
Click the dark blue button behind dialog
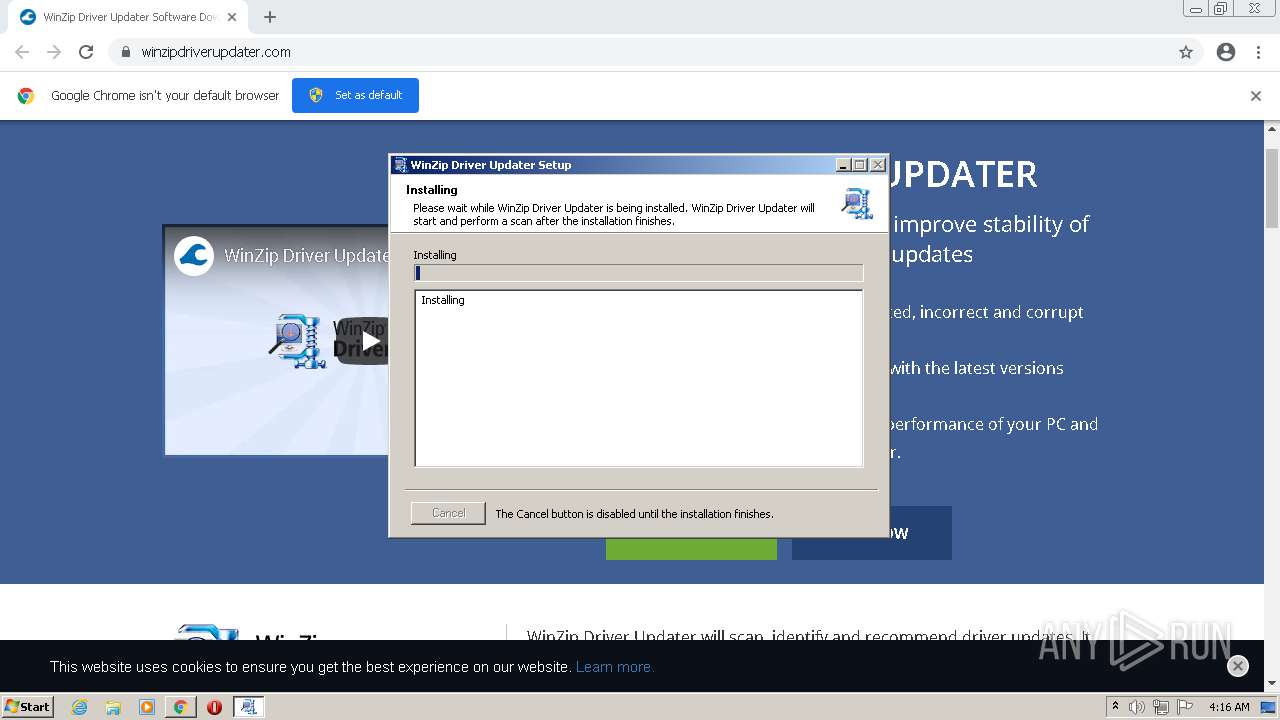(x=920, y=533)
